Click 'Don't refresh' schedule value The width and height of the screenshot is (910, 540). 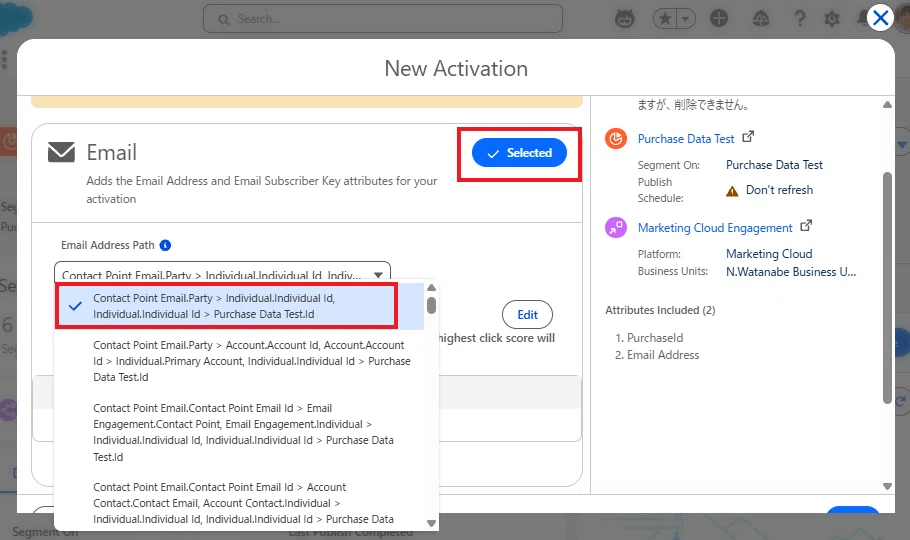click(779, 190)
